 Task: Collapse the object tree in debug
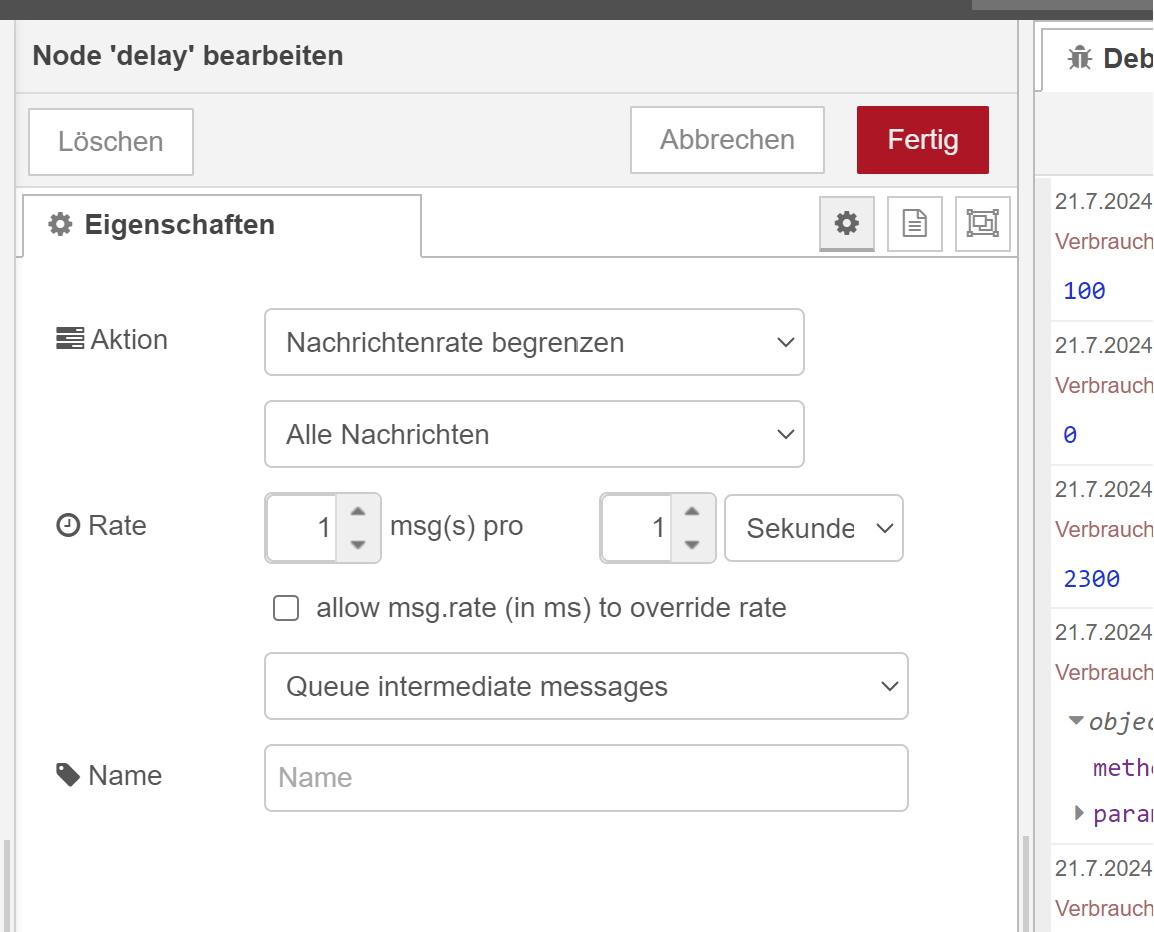tap(1076, 720)
